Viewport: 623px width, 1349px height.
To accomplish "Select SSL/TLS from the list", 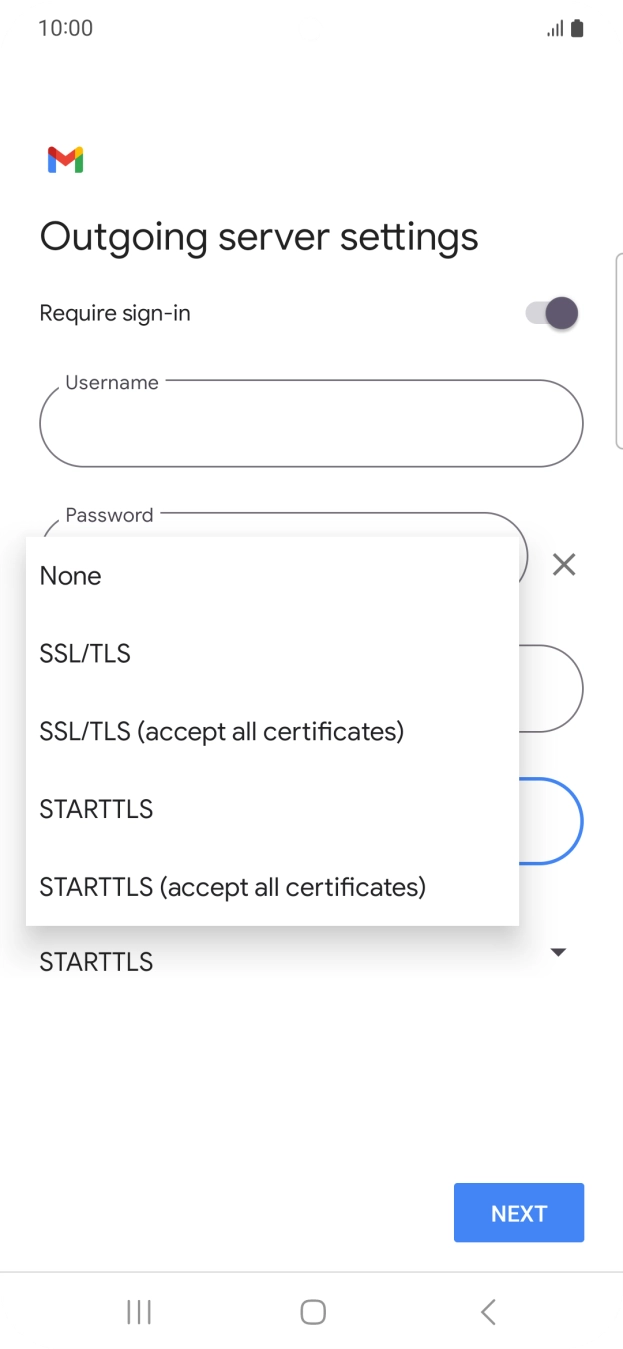I will pos(85,653).
